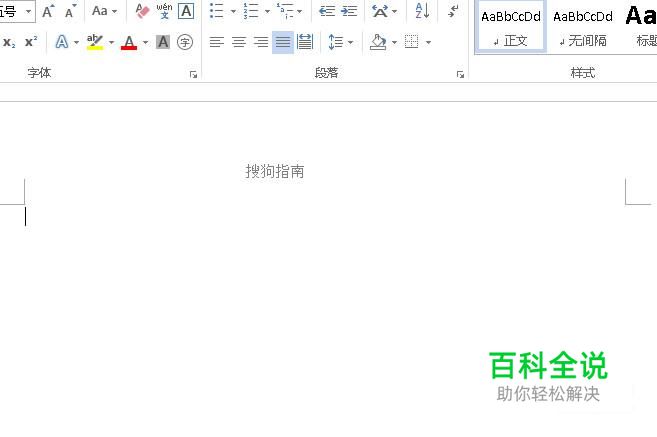Open Enclosed Characters tool
657x437 pixels.
pyautogui.click(x=185, y=42)
